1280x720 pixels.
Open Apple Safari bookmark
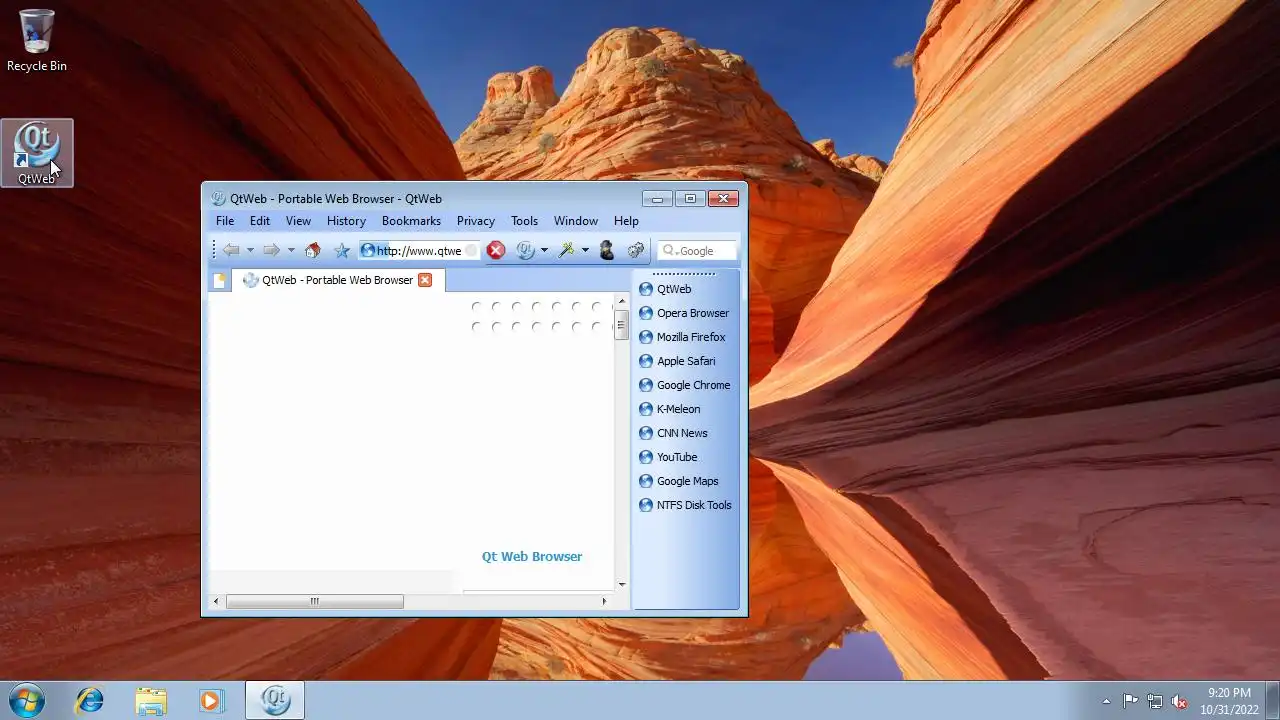pos(677,361)
